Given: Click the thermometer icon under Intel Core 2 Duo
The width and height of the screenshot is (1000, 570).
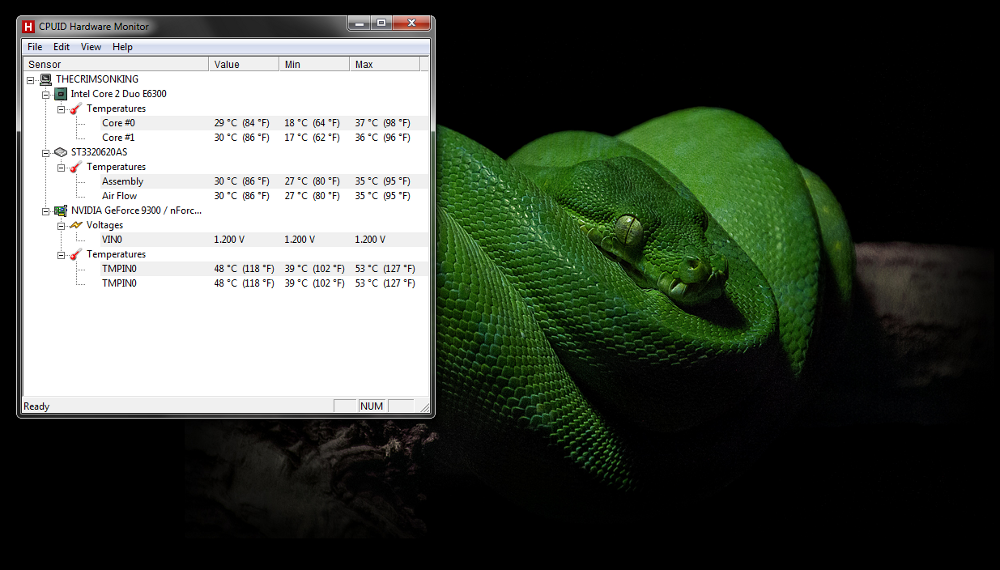Looking at the screenshot, I should coord(76,109).
